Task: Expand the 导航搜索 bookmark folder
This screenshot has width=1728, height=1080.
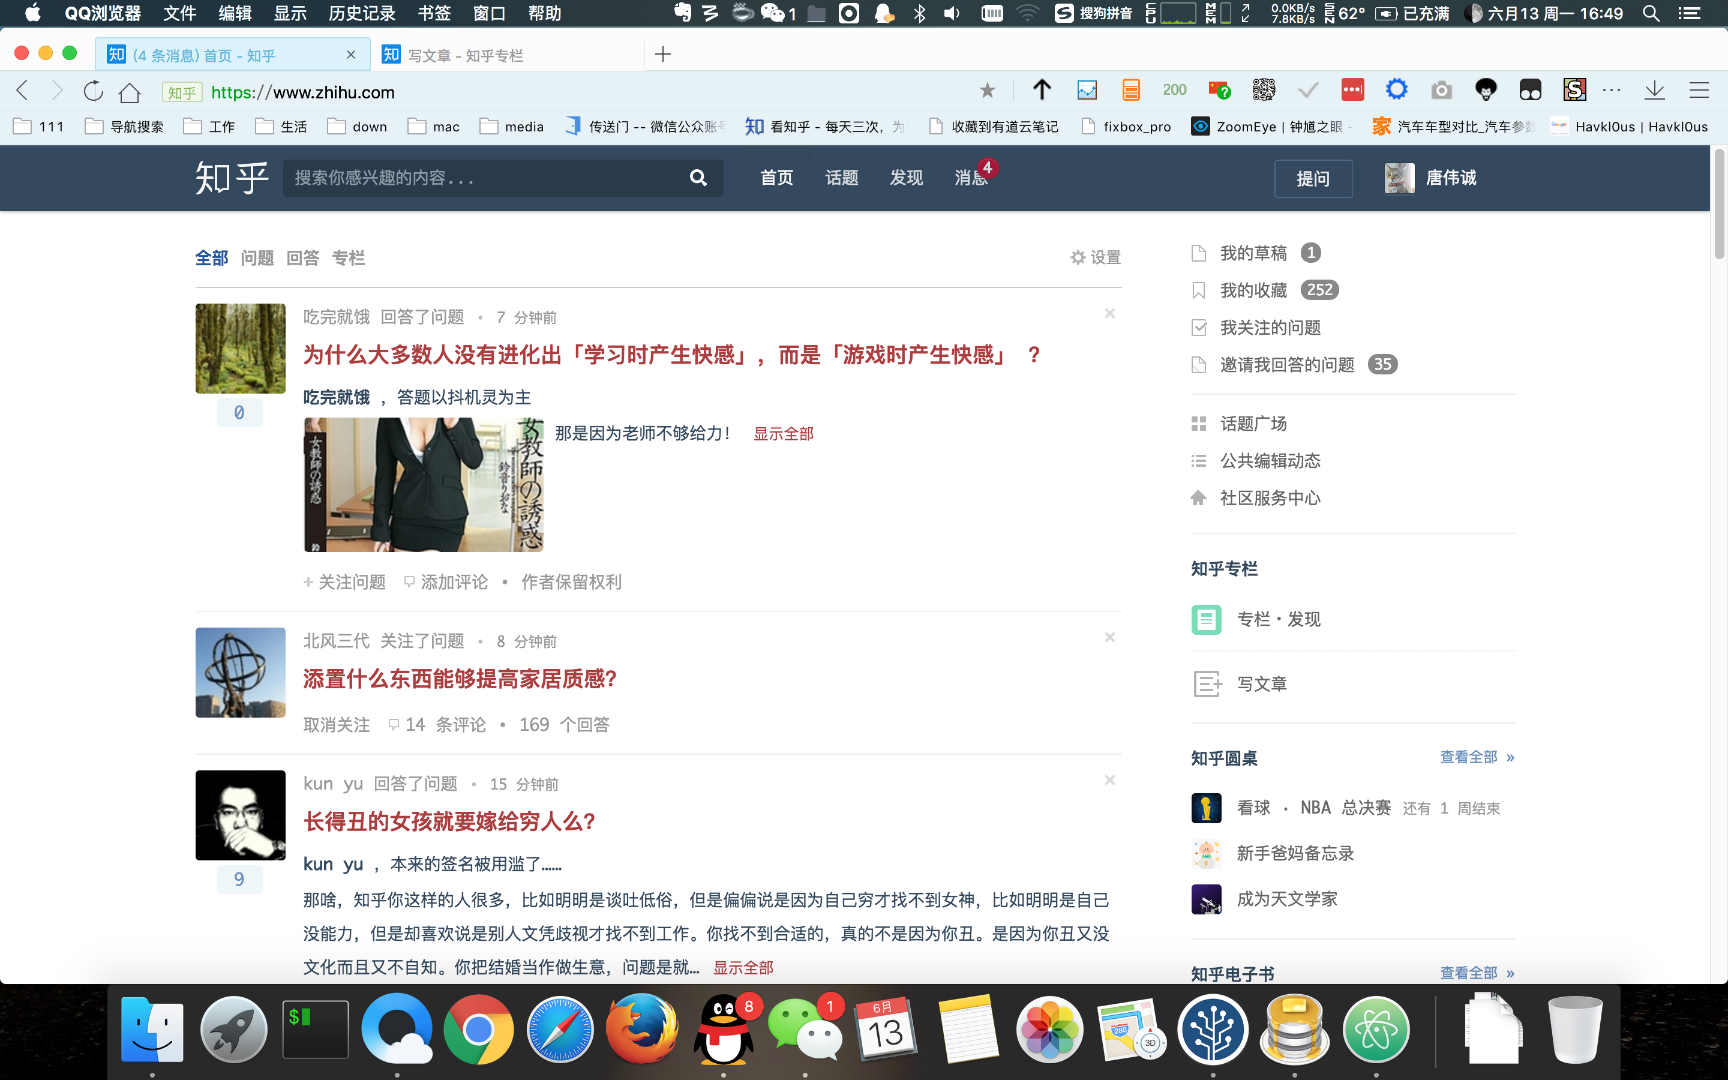Action: click(x=125, y=126)
